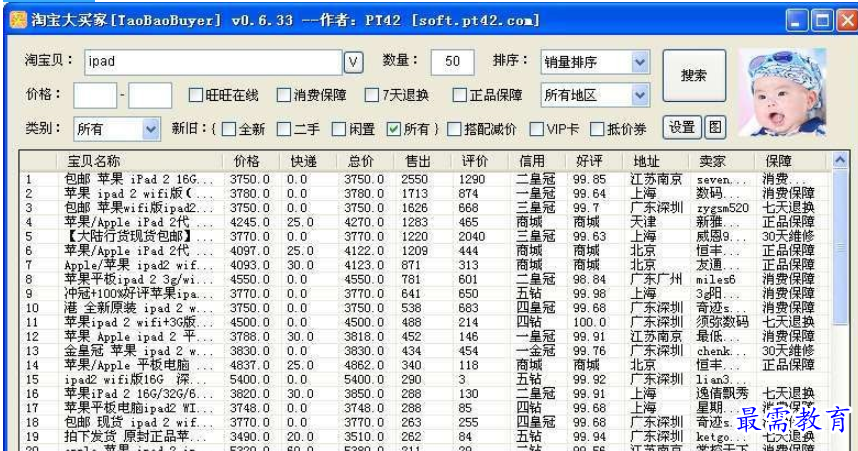This screenshot has width=858, height=451.
Task: Sort by 售出 column header
Action: pyautogui.click(x=423, y=161)
